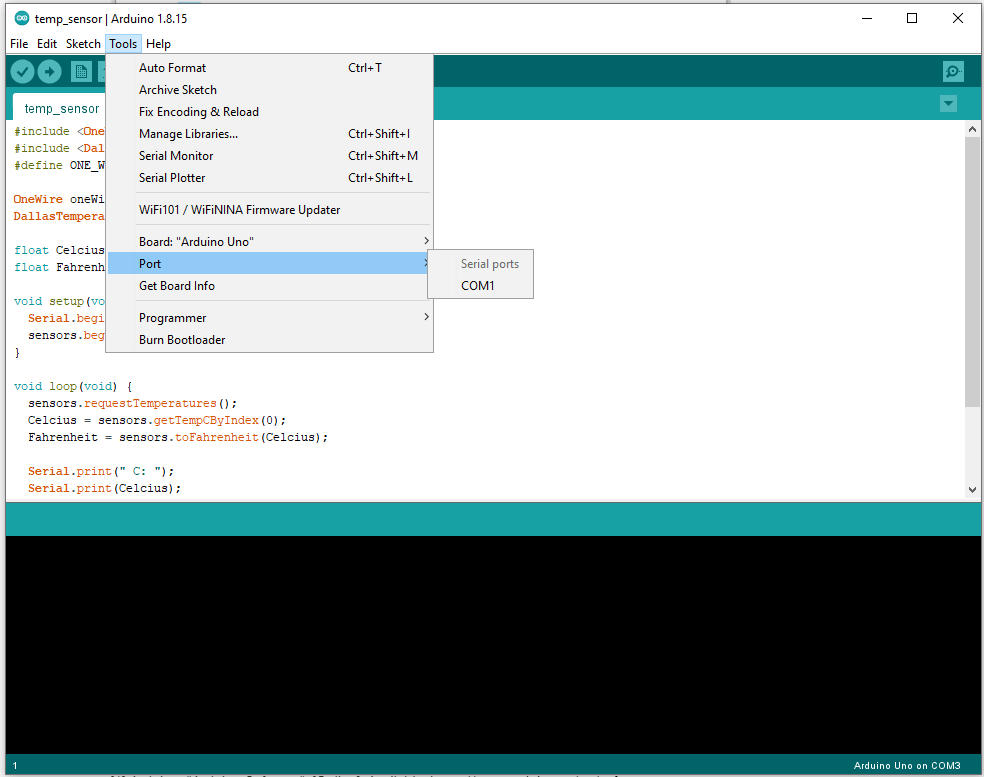Viewport: 984px width, 777px height.
Task: Open the tab options dropdown arrow
Action: 948,104
